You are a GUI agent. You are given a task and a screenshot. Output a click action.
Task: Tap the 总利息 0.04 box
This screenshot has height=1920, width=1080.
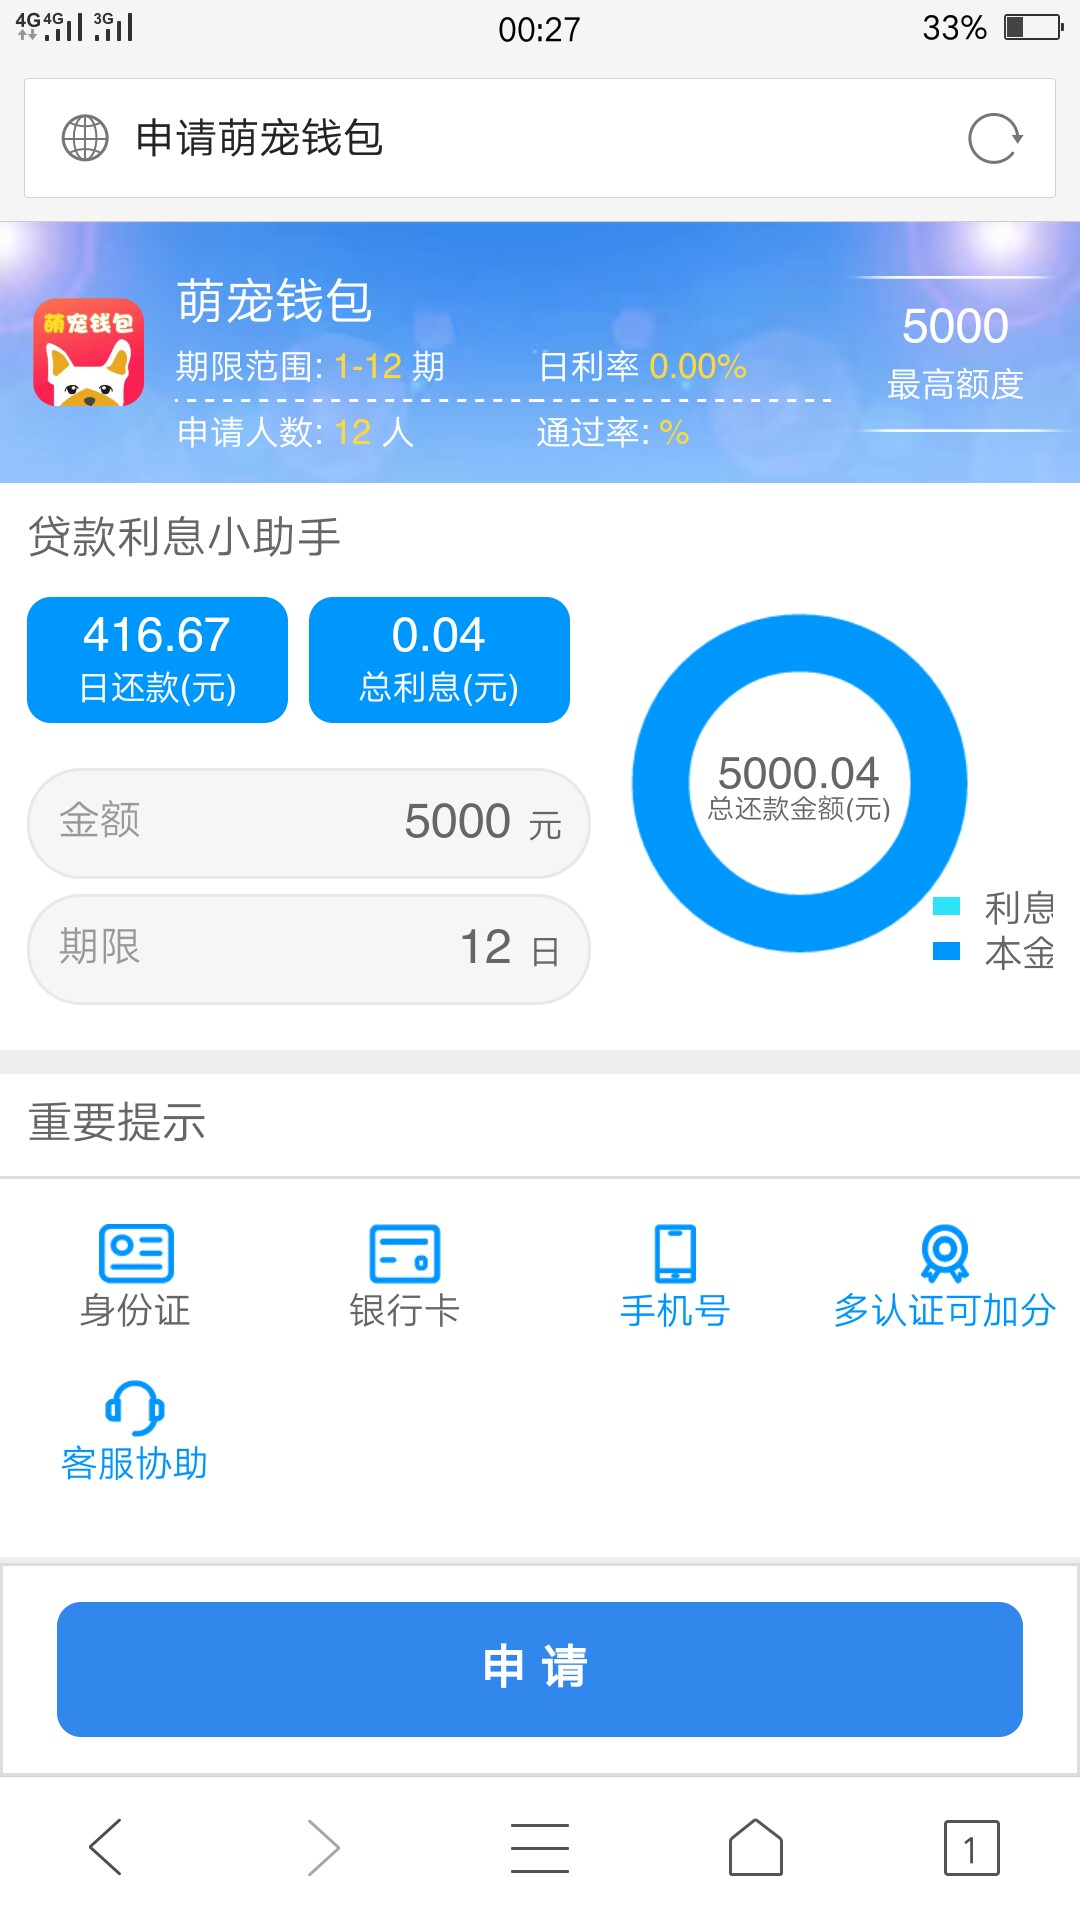439,660
